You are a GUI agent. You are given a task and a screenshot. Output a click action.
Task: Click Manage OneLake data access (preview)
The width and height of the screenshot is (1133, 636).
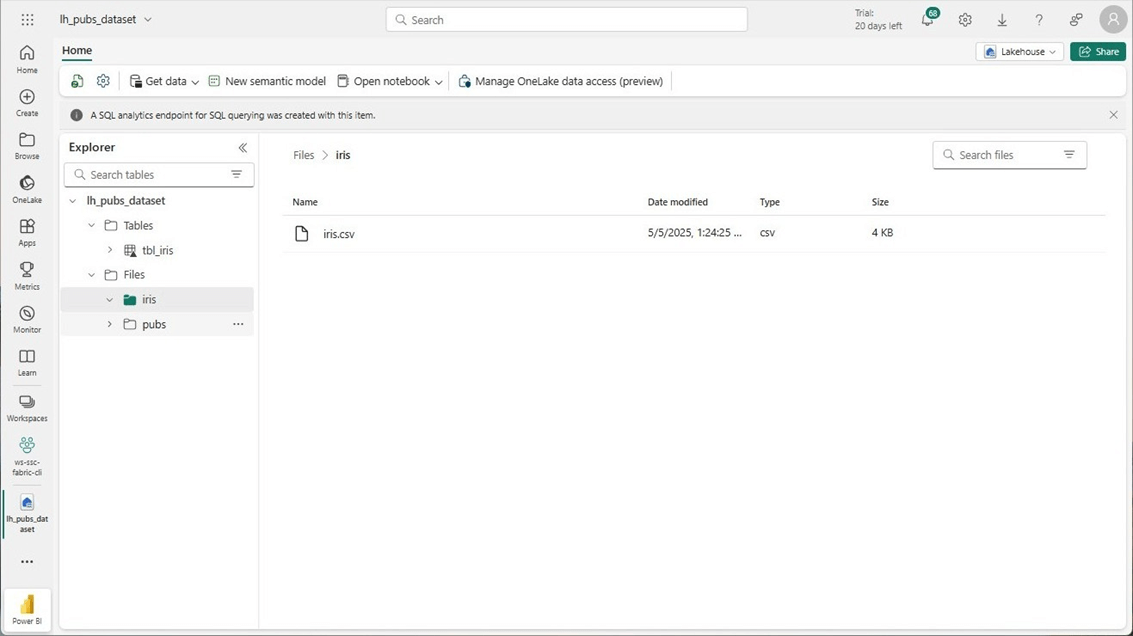pos(561,81)
